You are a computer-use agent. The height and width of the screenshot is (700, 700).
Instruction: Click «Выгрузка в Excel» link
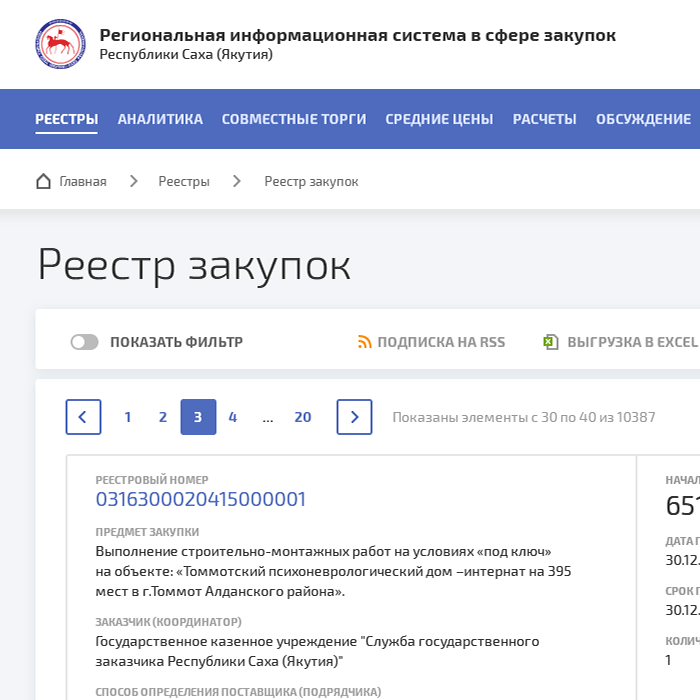point(632,342)
